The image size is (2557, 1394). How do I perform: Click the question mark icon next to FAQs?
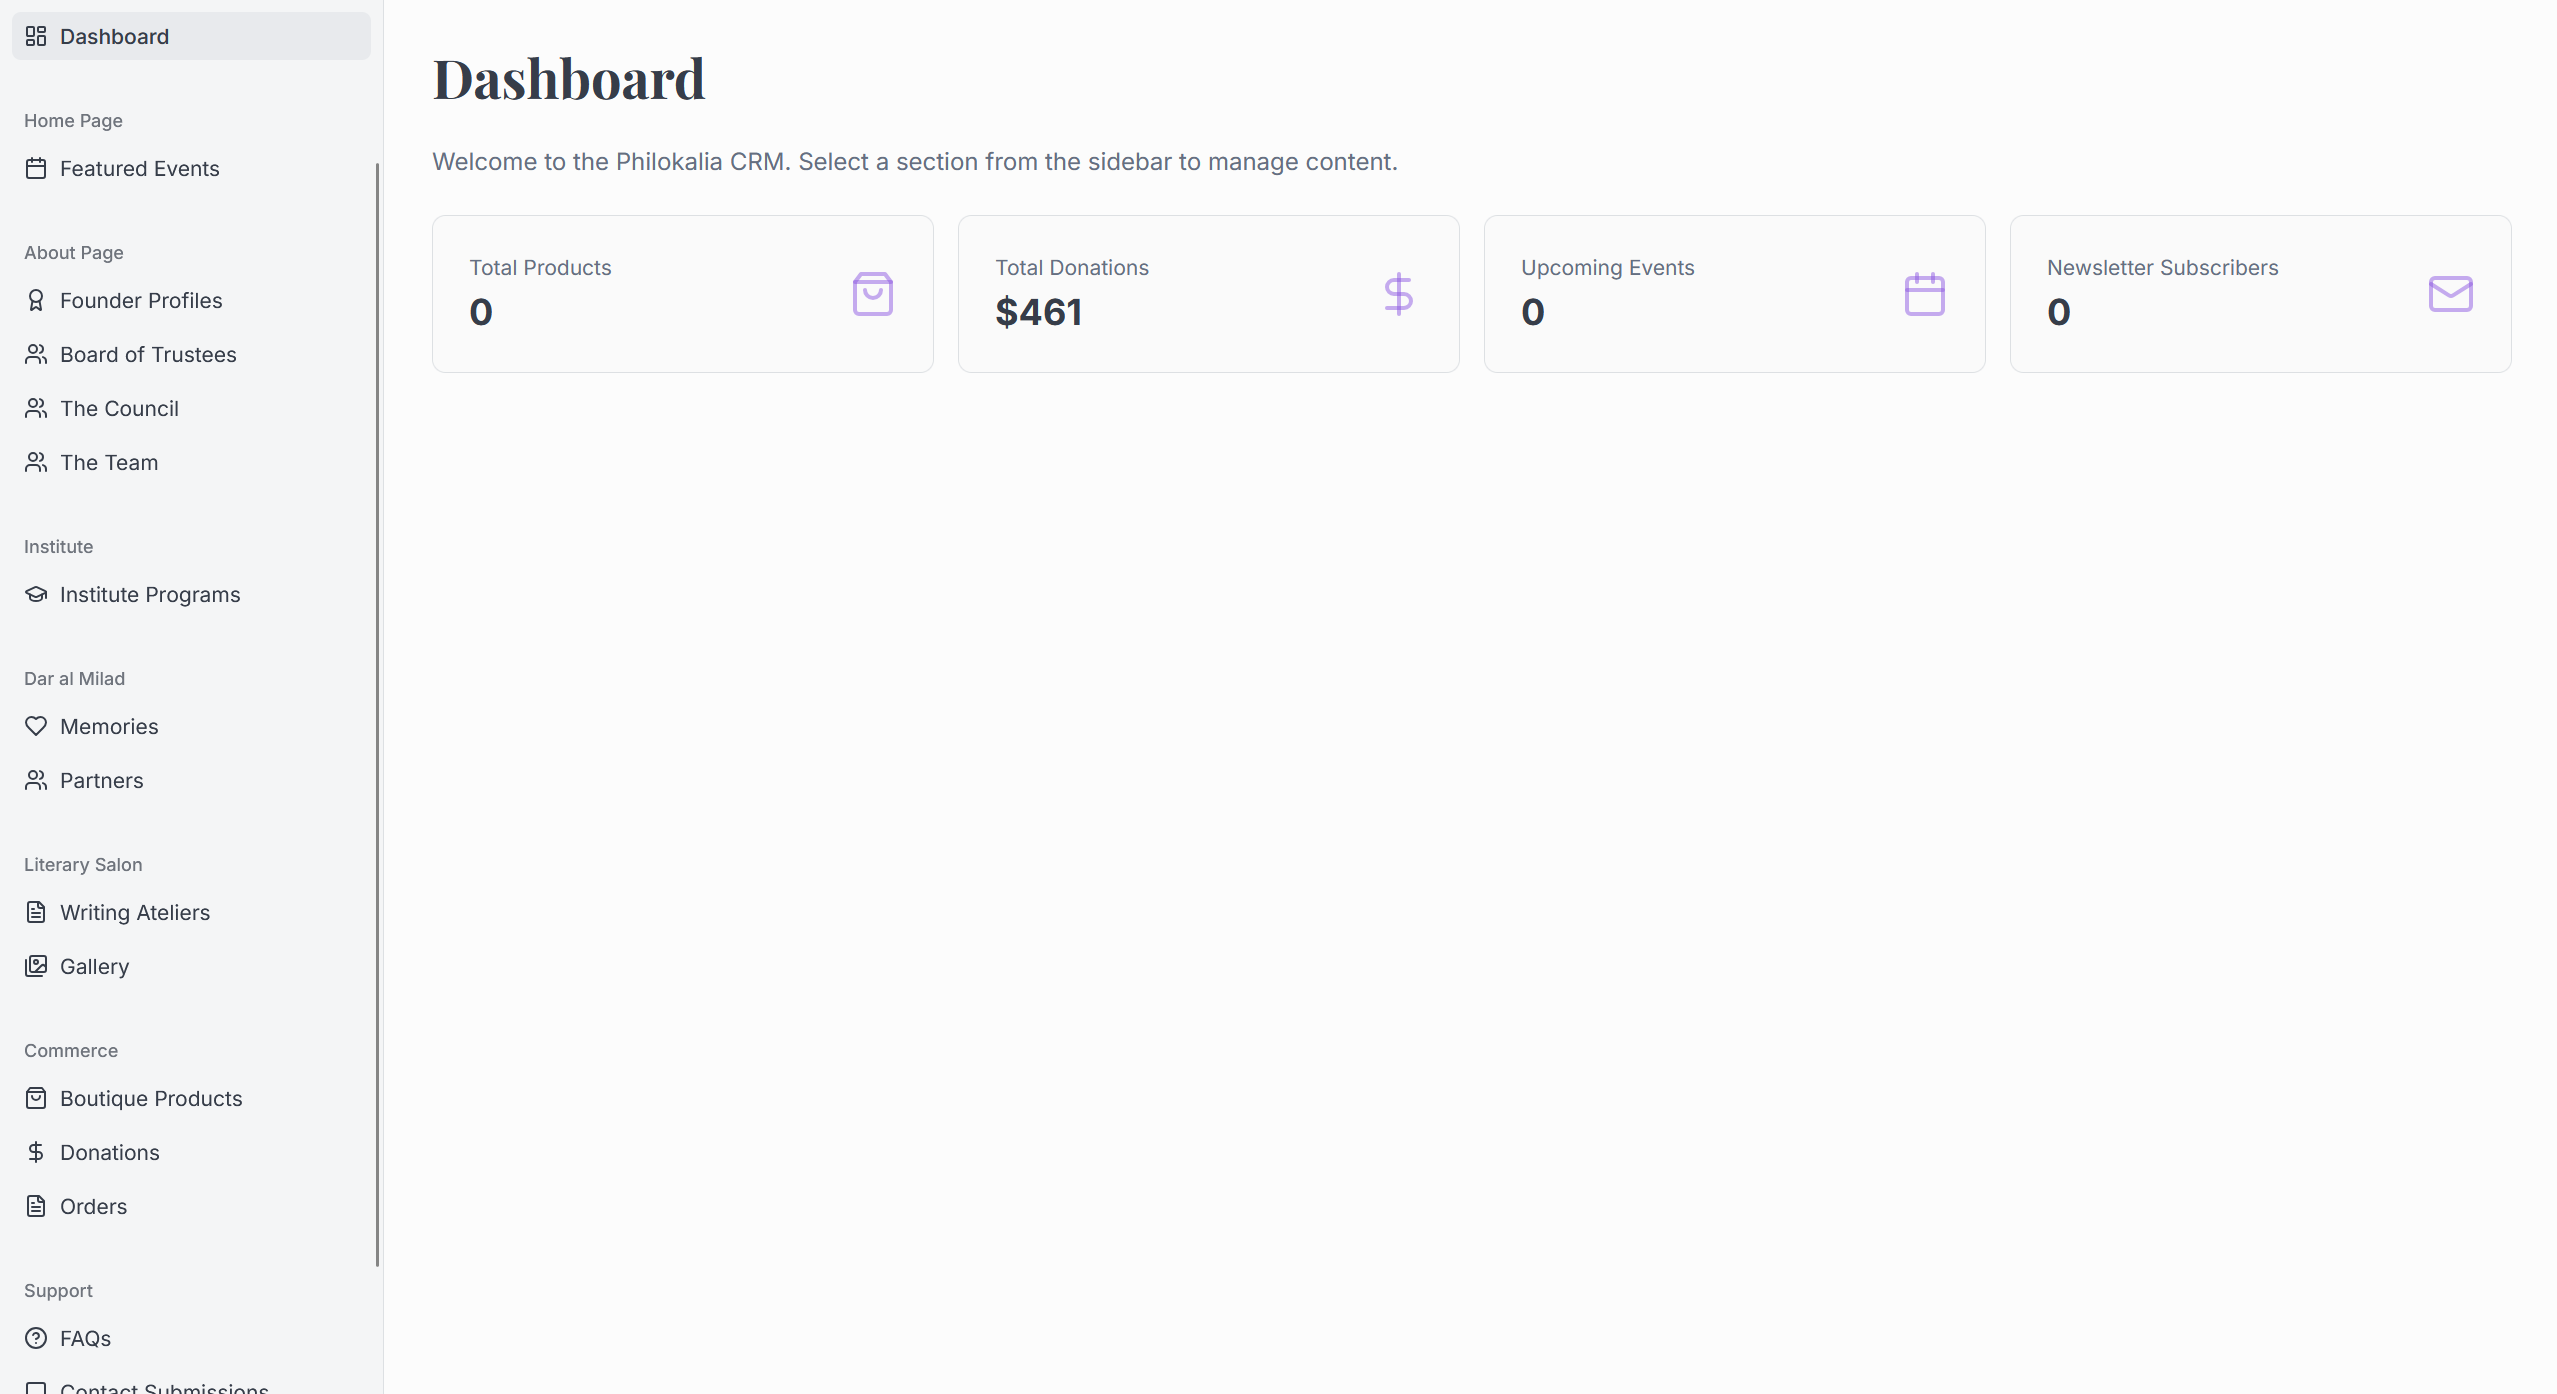[x=36, y=1338]
